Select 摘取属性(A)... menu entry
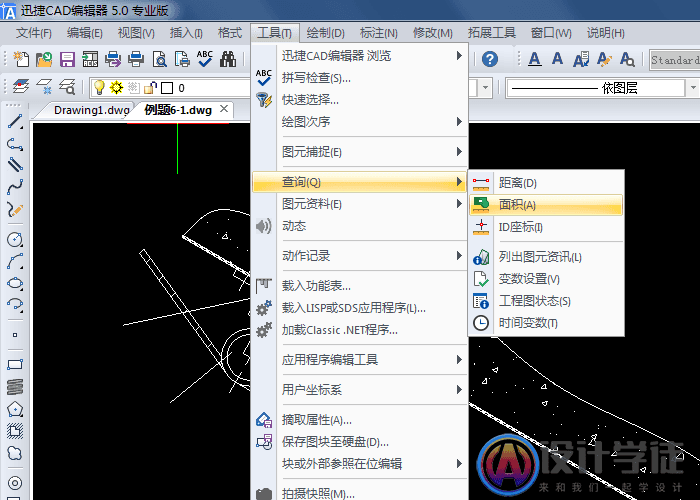Viewport: 700px width, 500px height. 359,420
